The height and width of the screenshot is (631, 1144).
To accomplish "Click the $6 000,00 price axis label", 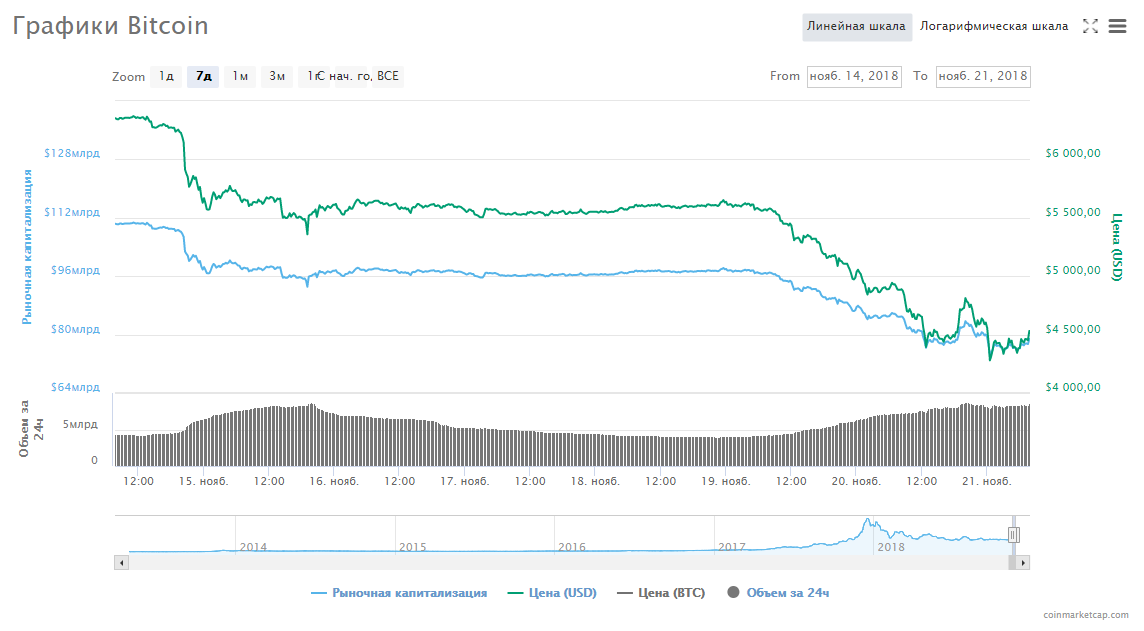I will coord(1072,153).
